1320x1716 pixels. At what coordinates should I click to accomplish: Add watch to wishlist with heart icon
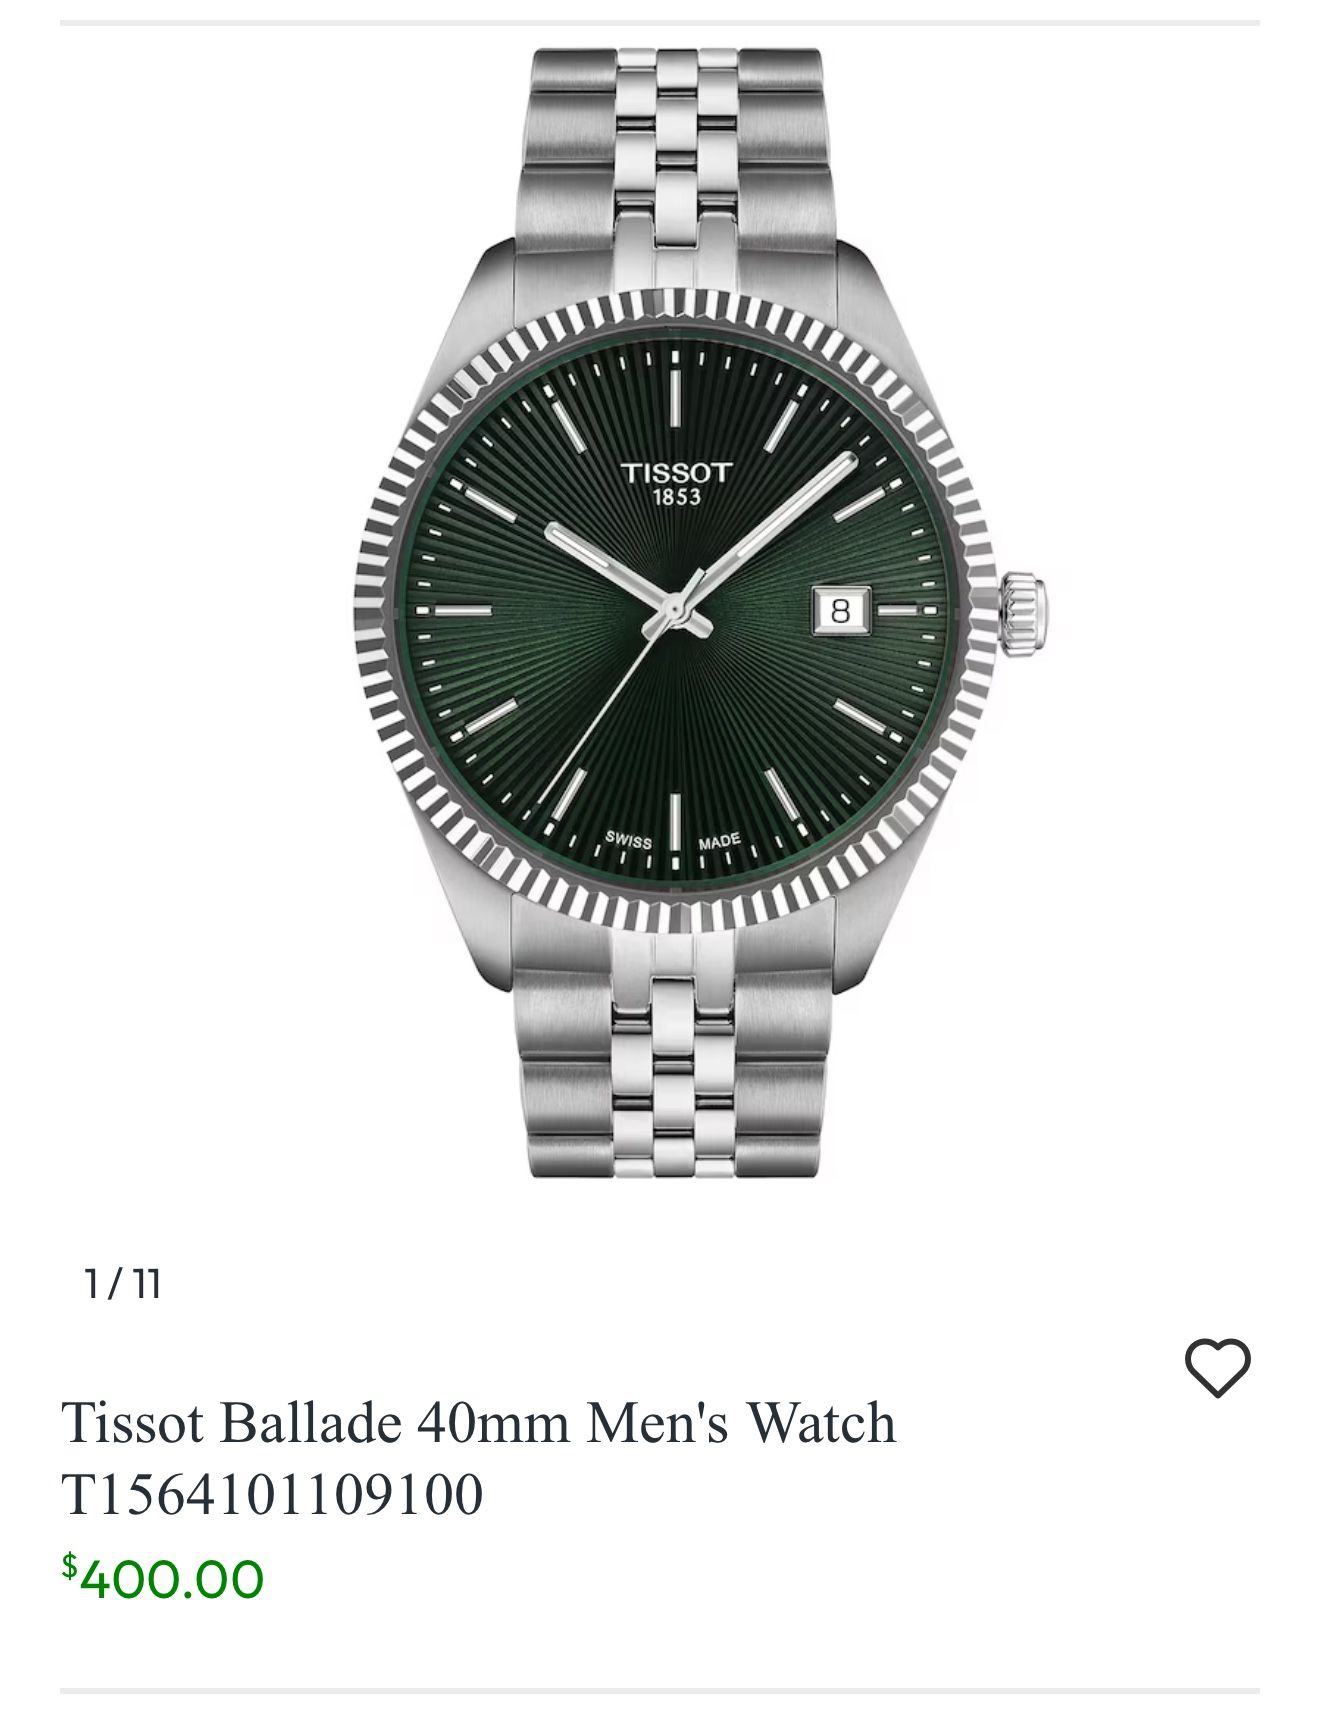[x=1217, y=1367]
